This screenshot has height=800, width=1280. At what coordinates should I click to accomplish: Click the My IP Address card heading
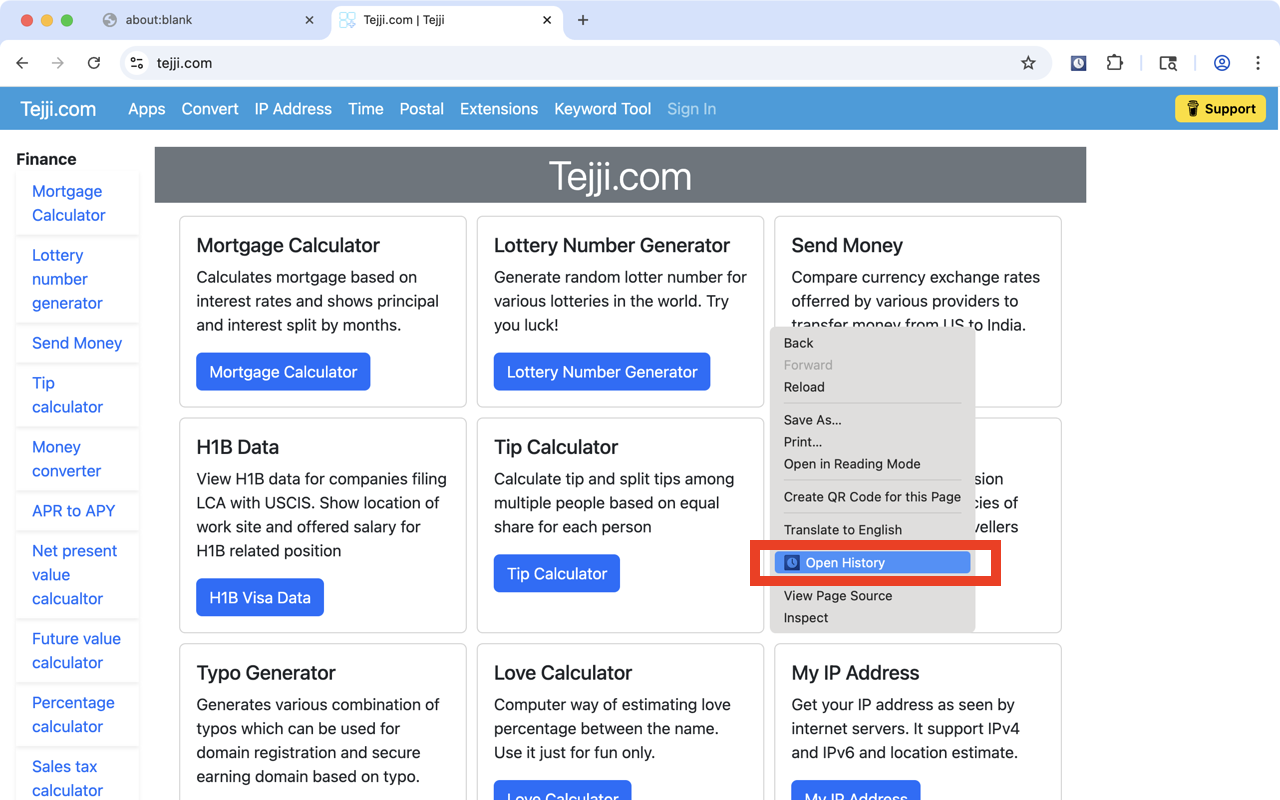click(x=855, y=673)
